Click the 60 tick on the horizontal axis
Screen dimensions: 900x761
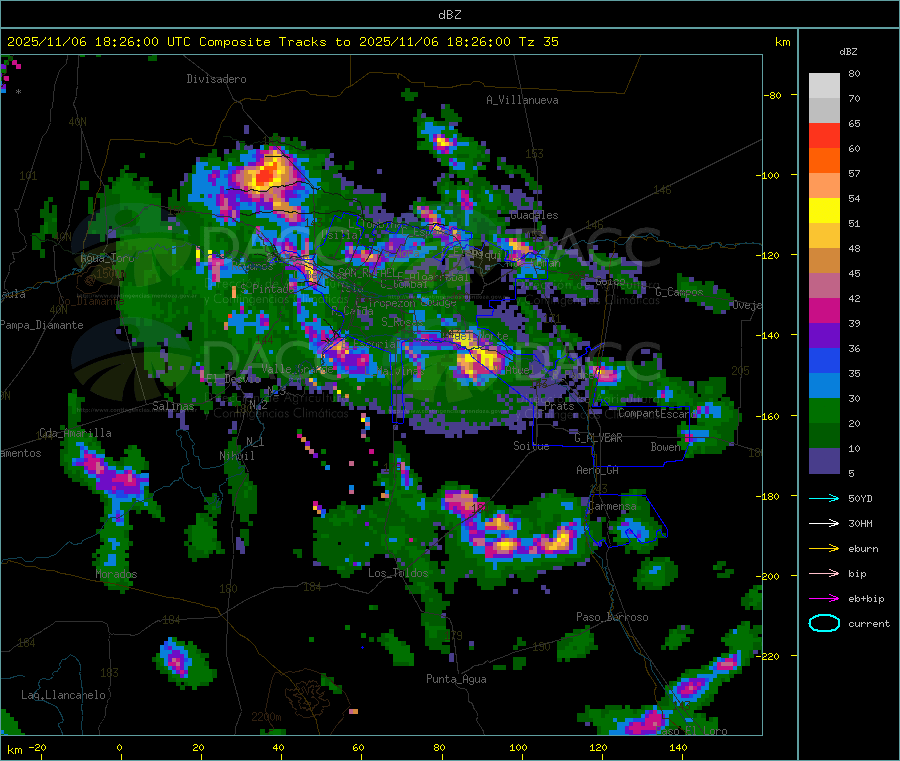358,747
